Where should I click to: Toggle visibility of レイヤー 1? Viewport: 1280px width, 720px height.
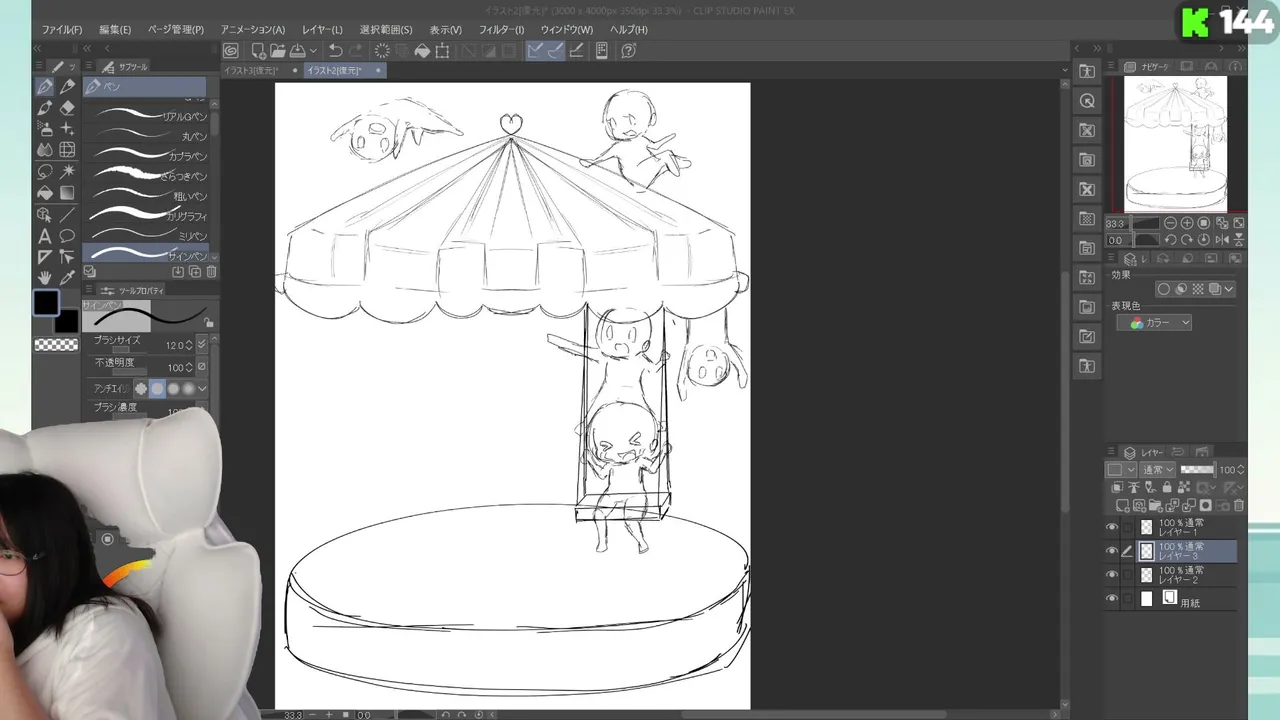click(x=1111, y=527)
